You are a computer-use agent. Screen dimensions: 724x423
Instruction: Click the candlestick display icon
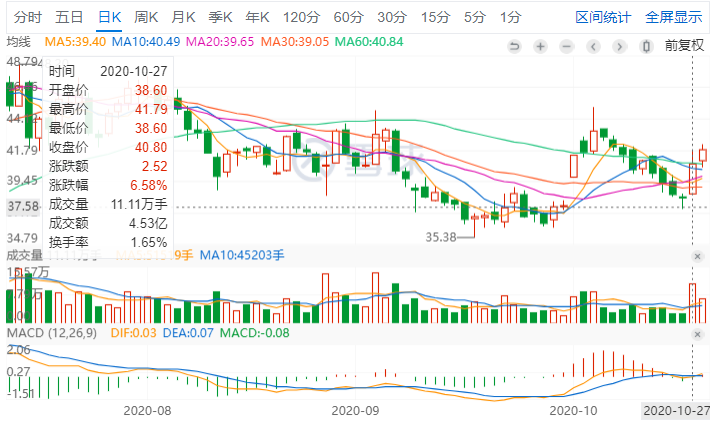tap(646, 46)
